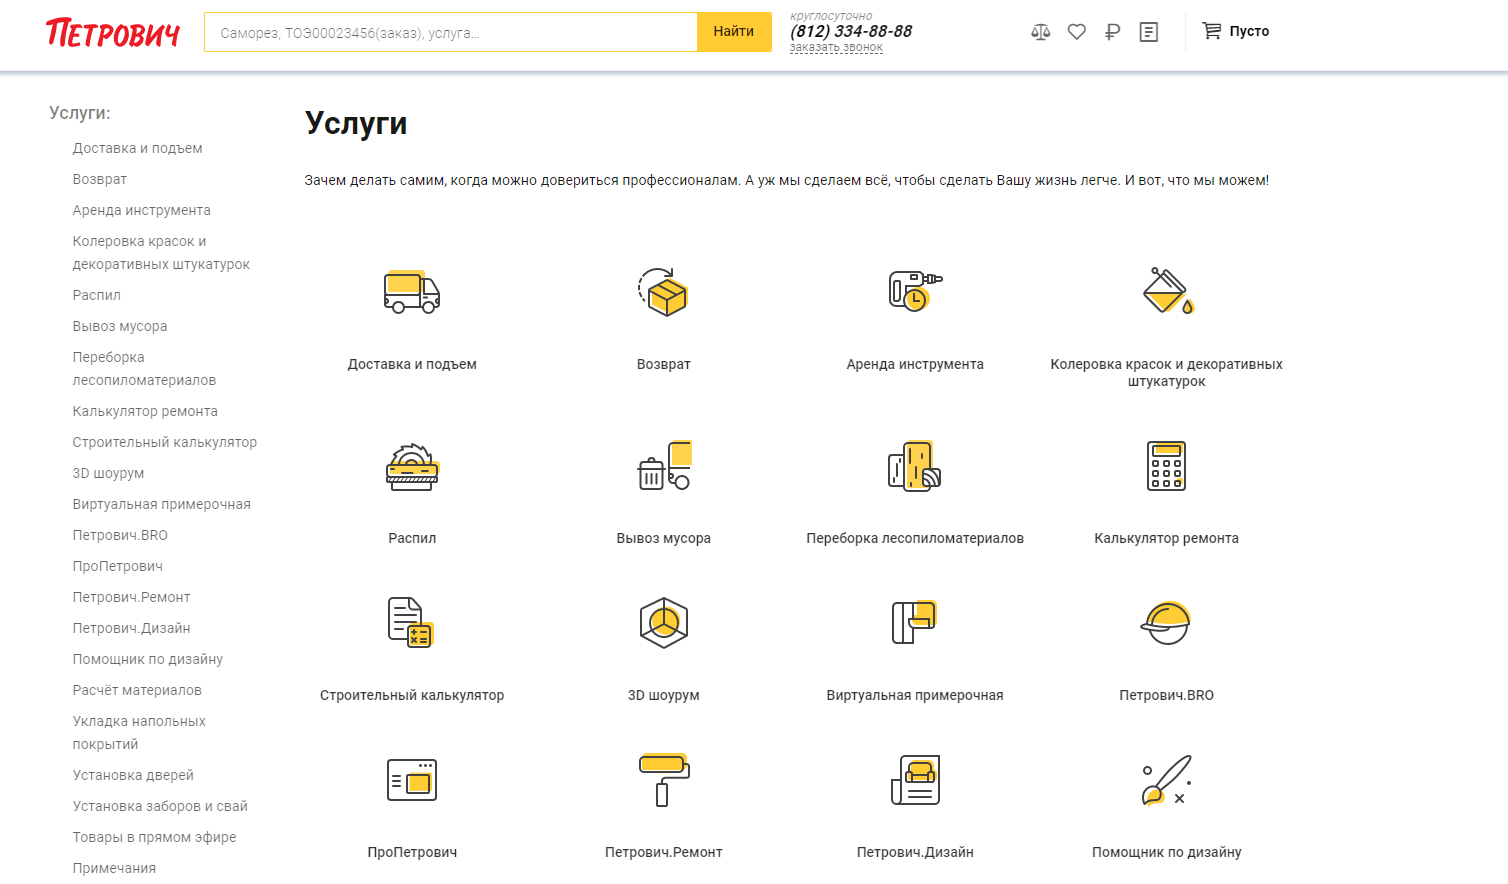Image resolution: width=1508 pixels, height=884 pixels.
Task: Open favorites heart icon in header
Action: [x=1077, y=32]
